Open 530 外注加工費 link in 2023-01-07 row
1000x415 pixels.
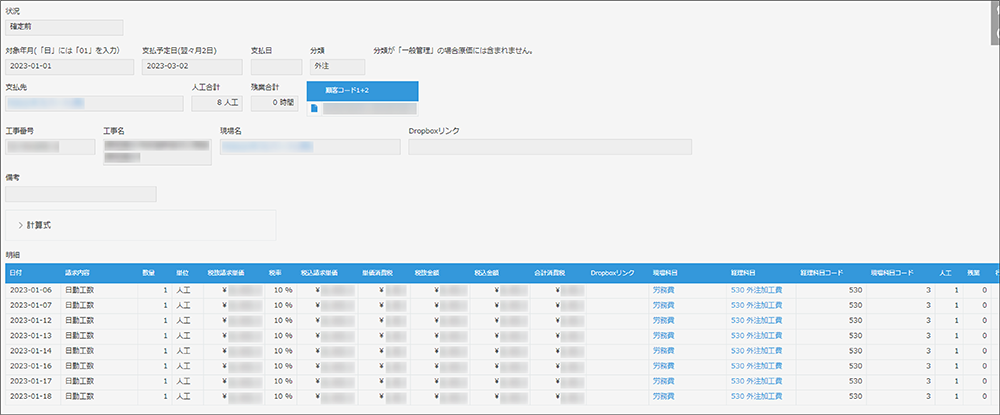point(756,304)
